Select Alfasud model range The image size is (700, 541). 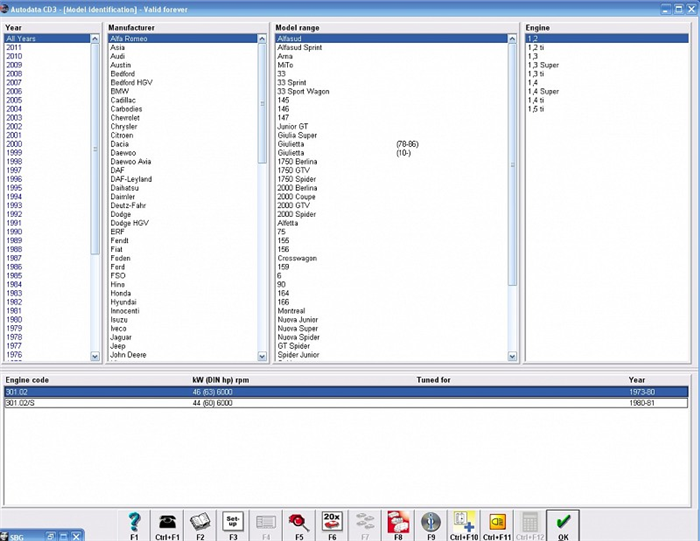point(392,38)
